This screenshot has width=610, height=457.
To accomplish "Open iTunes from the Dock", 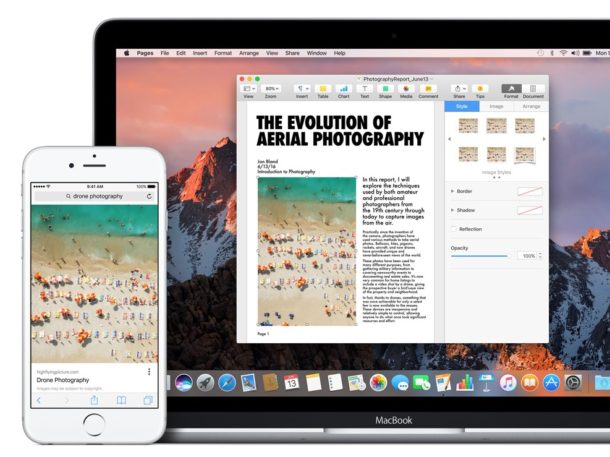I will [x=508, y=383].
